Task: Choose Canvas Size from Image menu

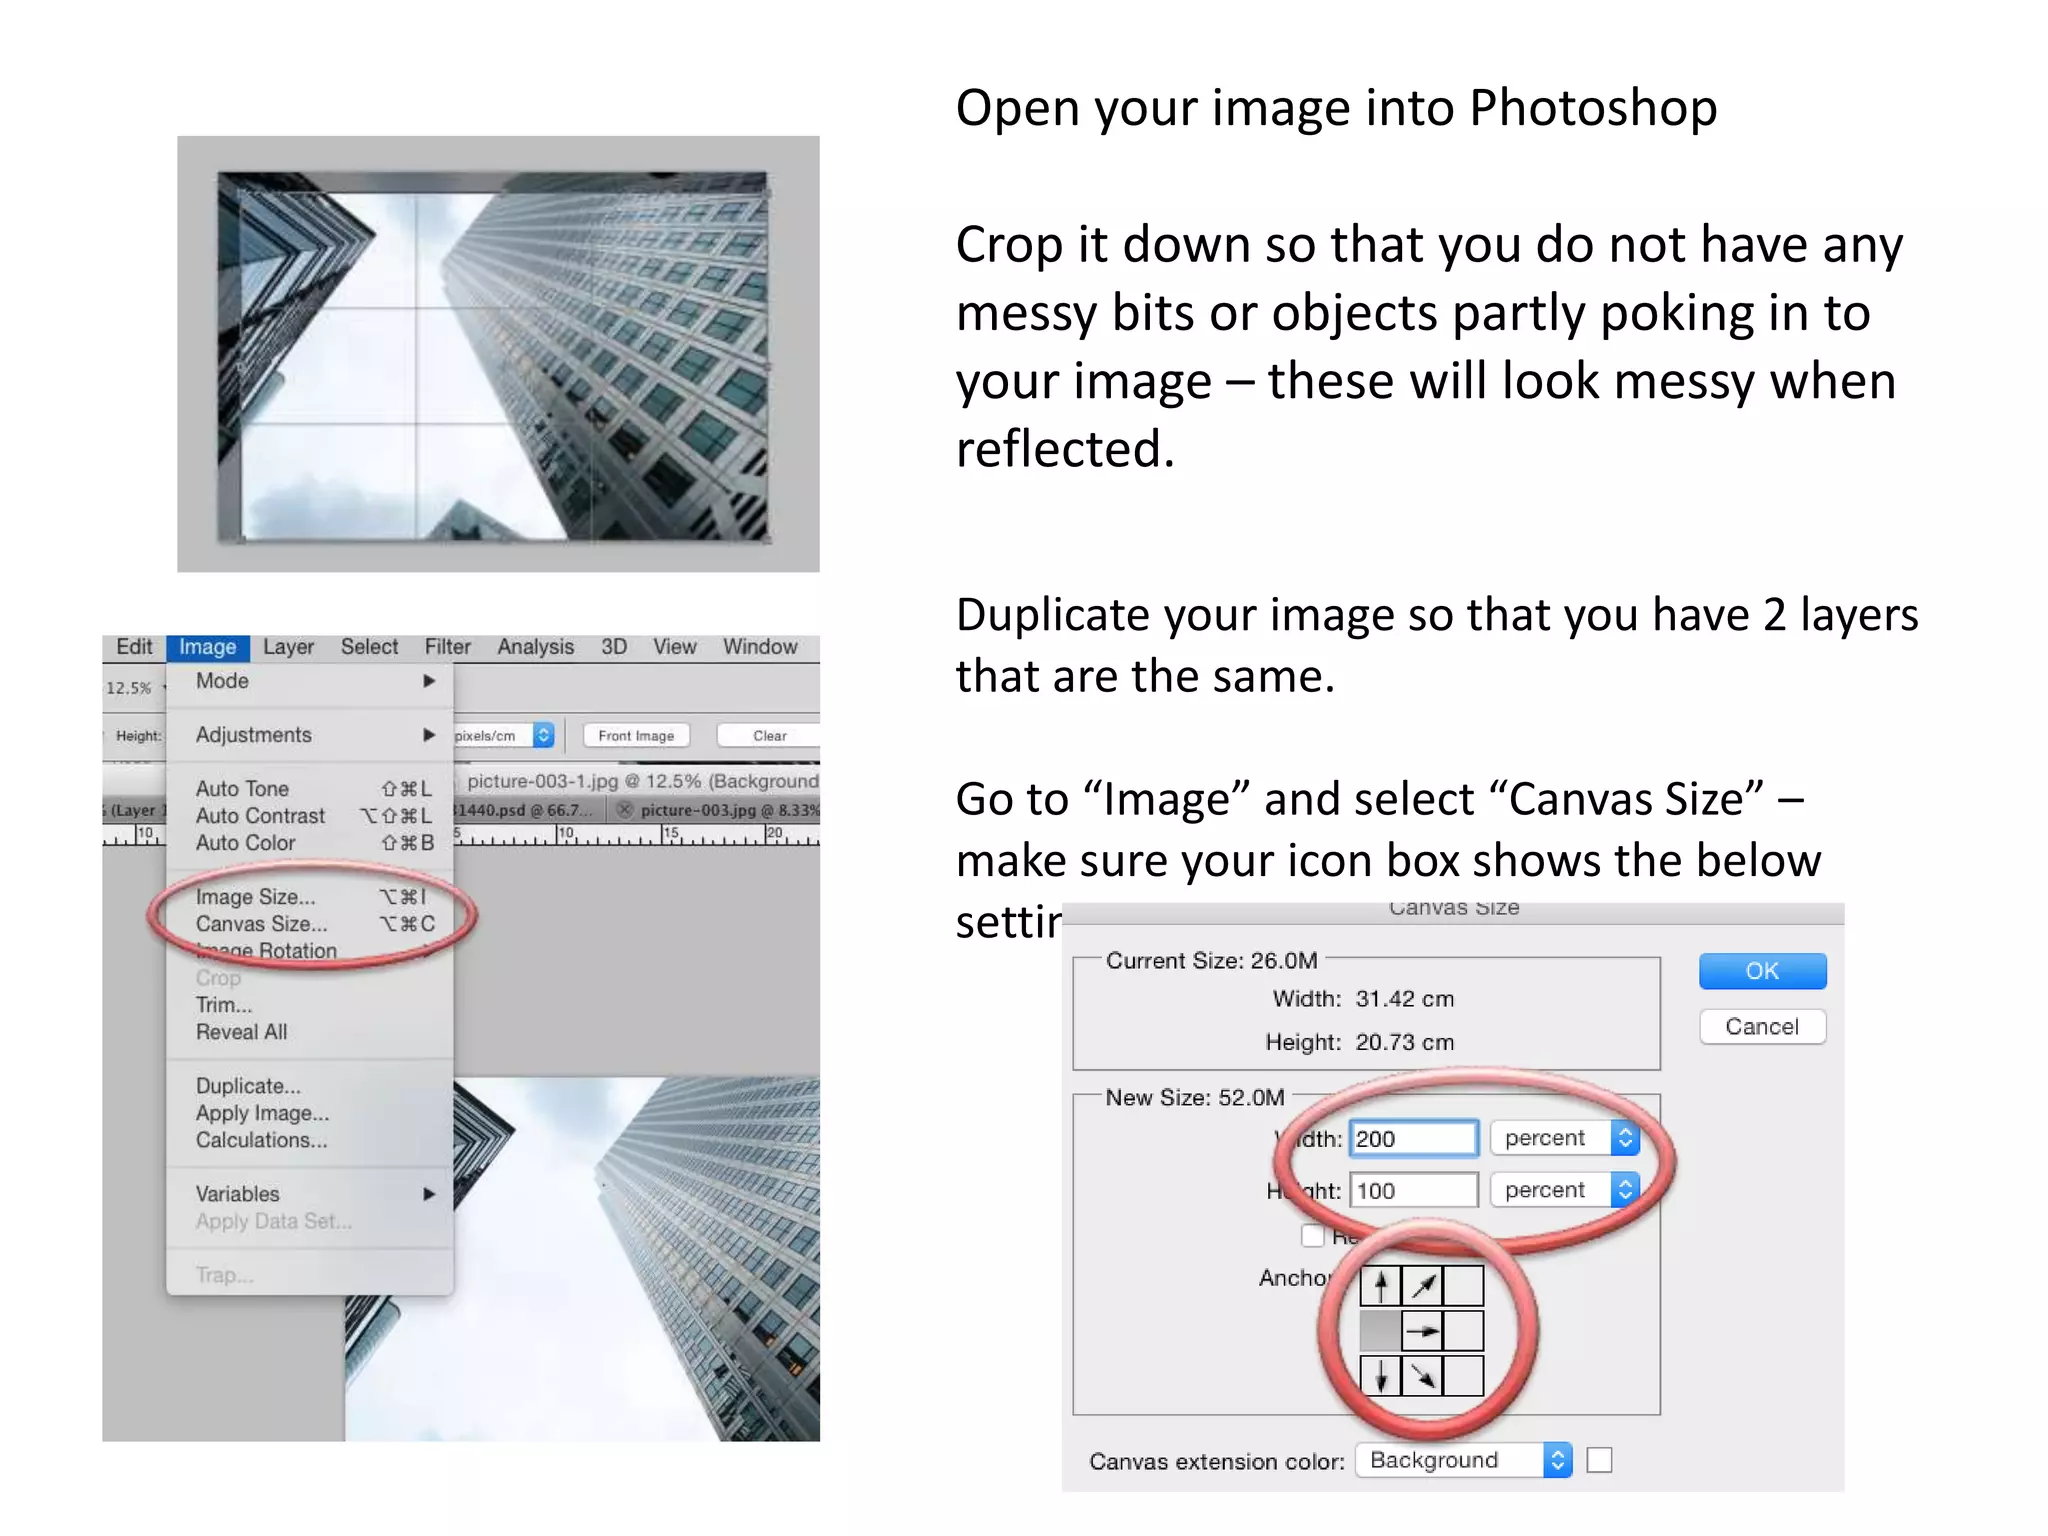Action: 261,924
